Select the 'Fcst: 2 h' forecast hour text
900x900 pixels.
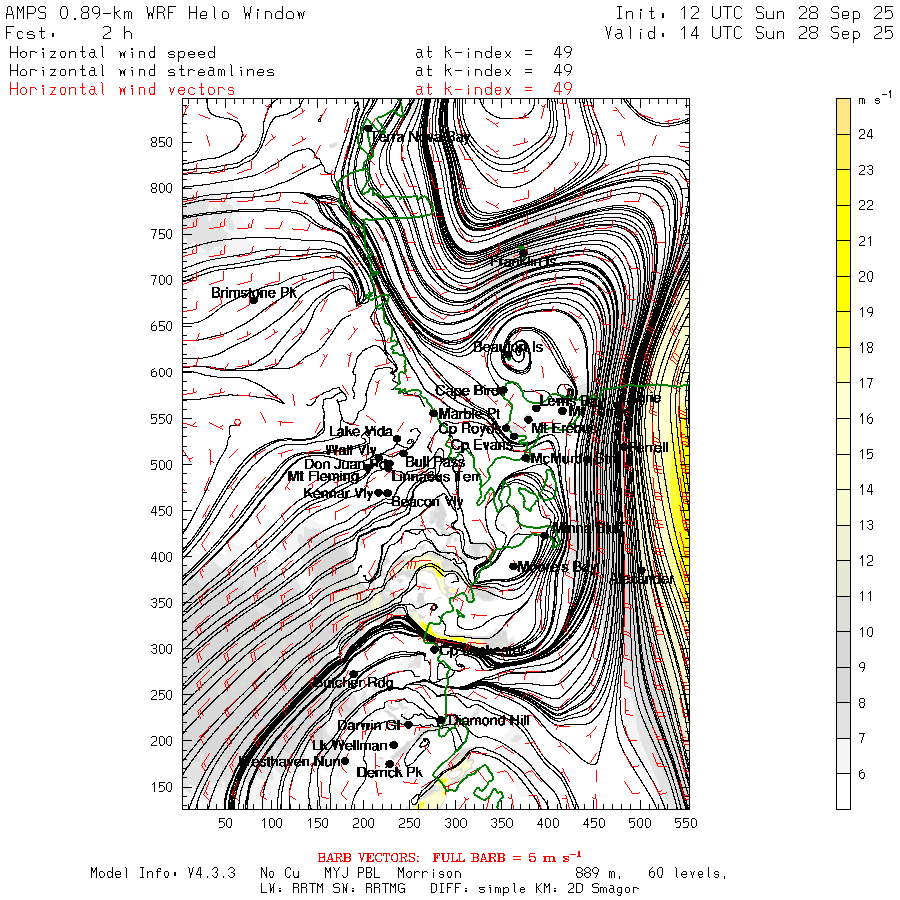69,33
